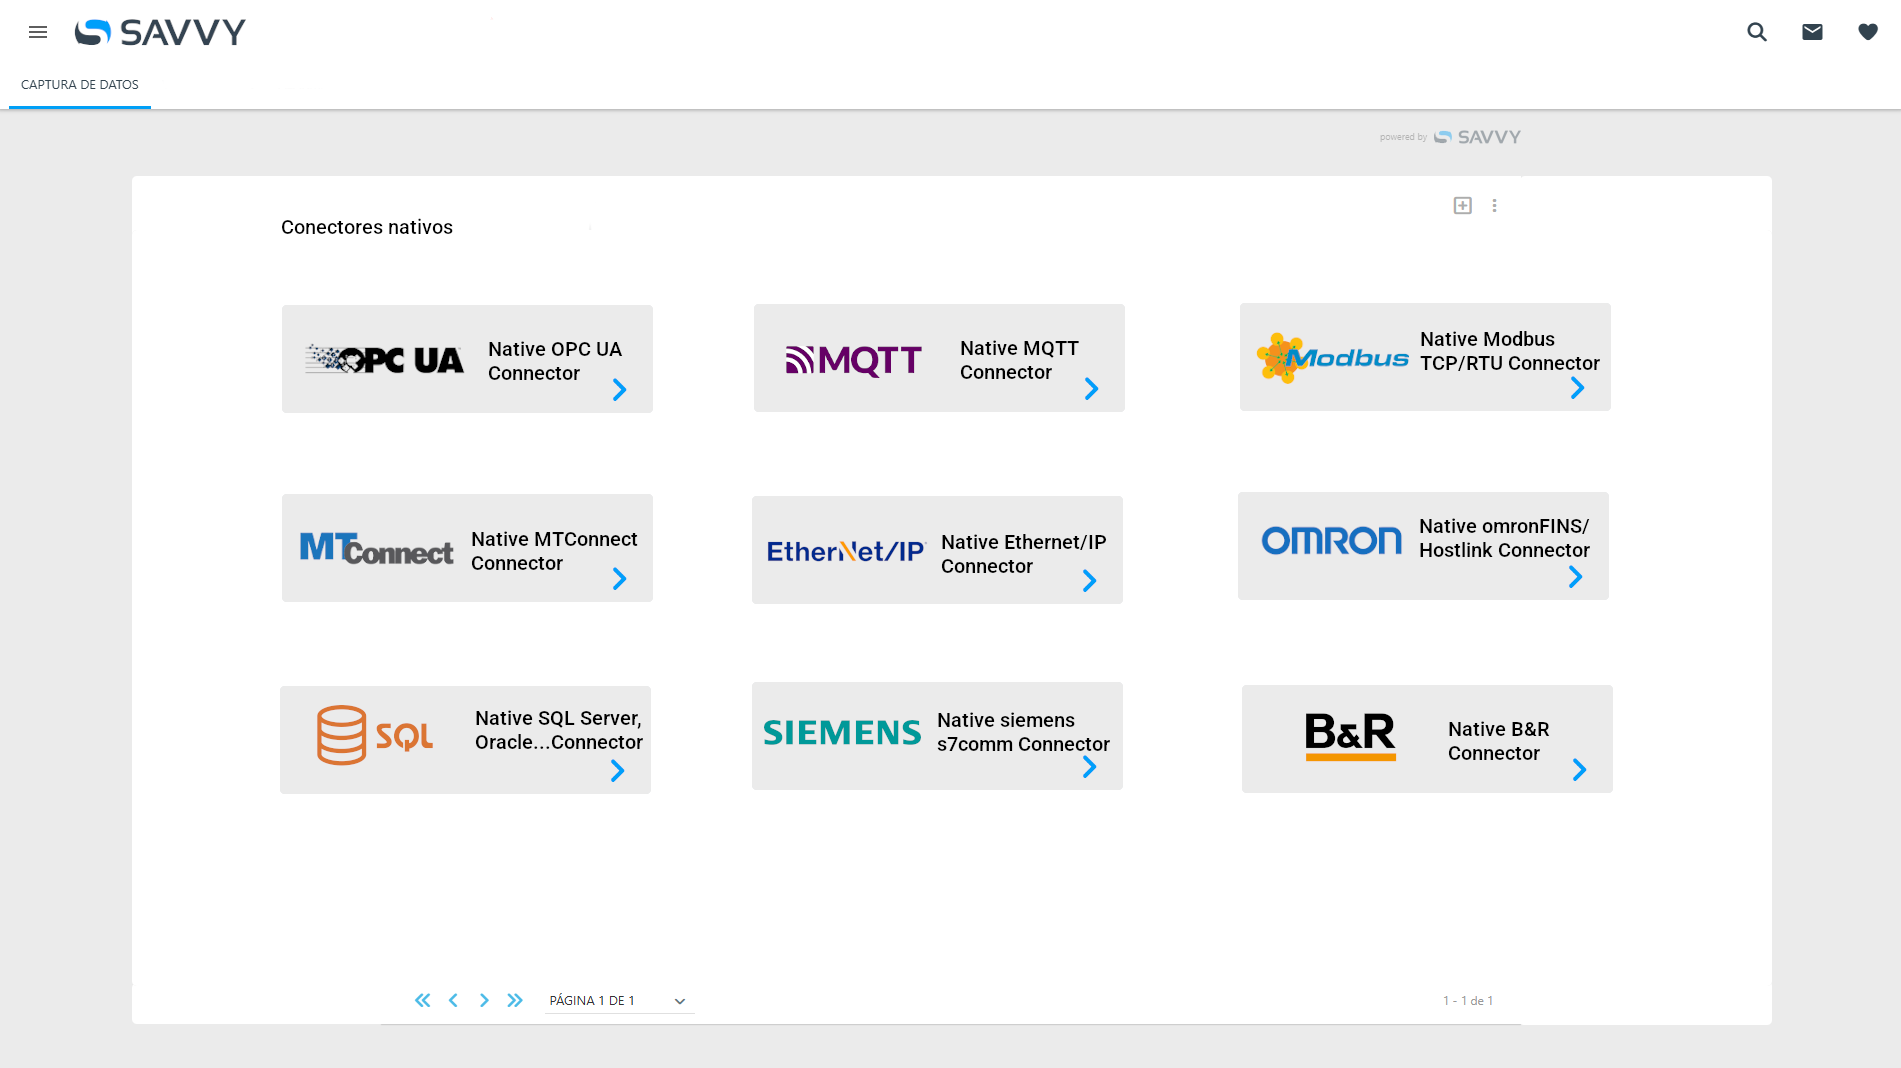Open the three-dot options menu of the panel
Image resolution: width=1901 pixels, height=1068 pixels.
tap(1495, 205)
